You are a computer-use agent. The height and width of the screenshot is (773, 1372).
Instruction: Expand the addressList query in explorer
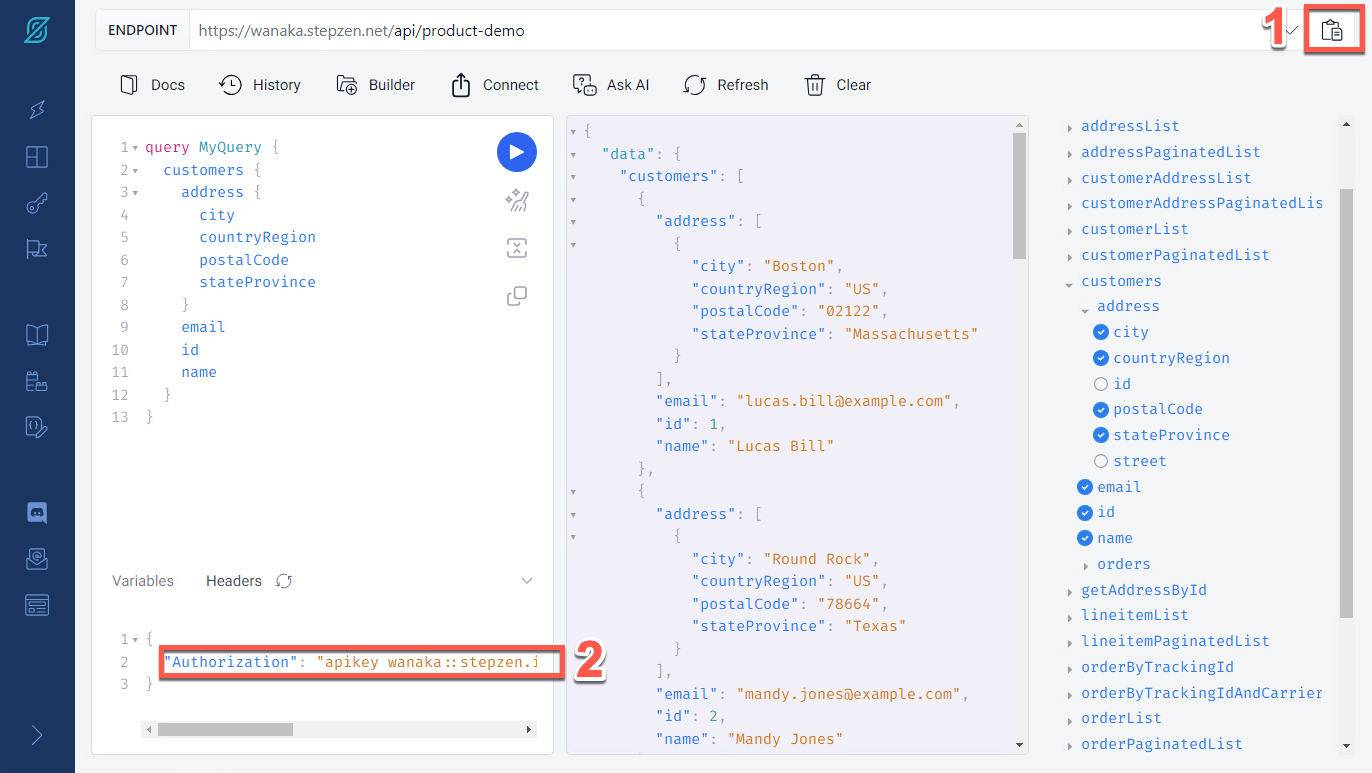tap(1070, 127)
